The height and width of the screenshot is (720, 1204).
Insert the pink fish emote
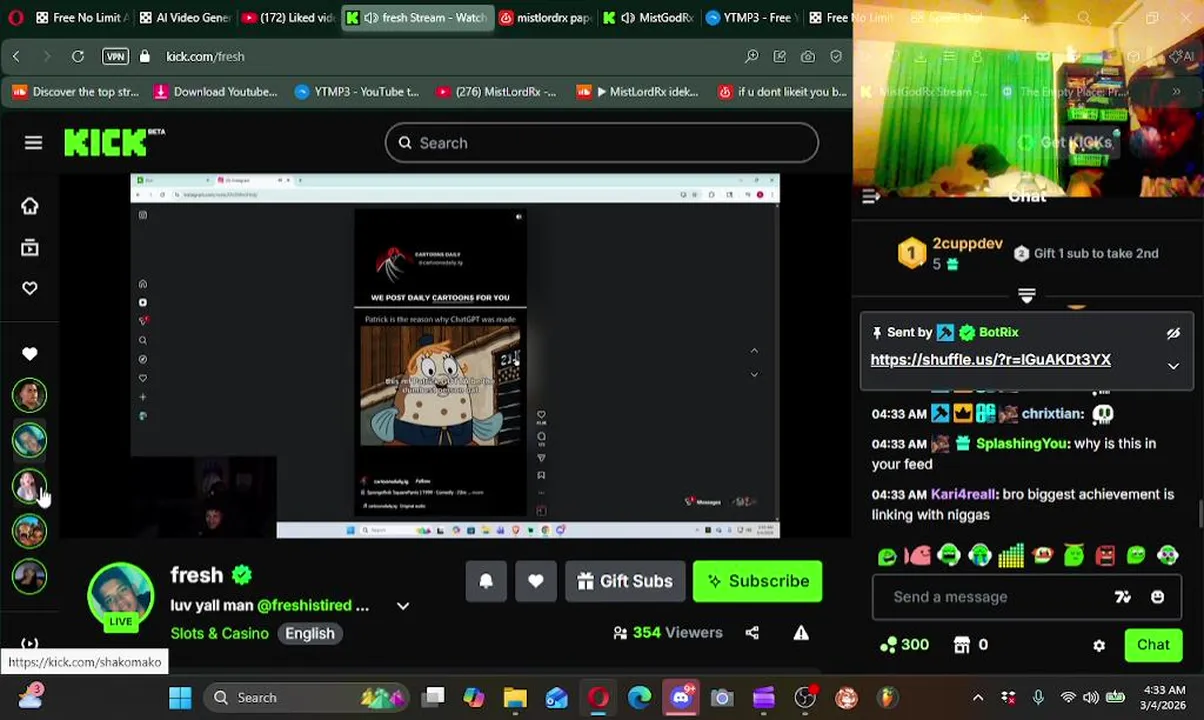917,555
